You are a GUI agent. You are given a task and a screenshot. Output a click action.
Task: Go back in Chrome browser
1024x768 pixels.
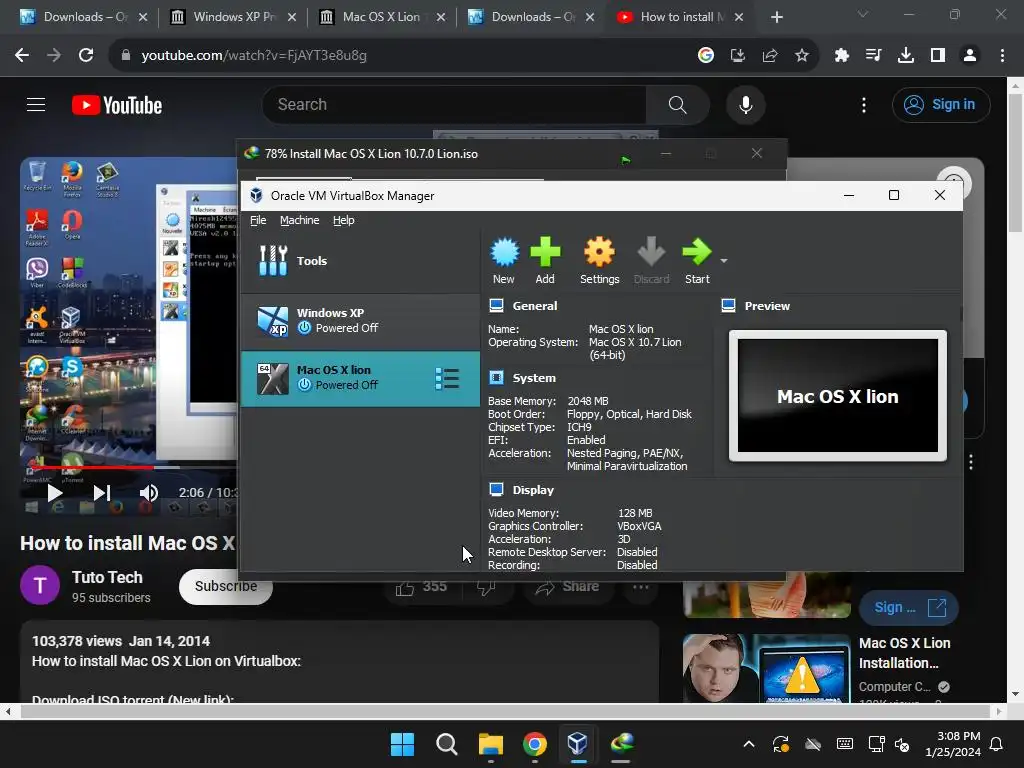[x=22, y=56]
